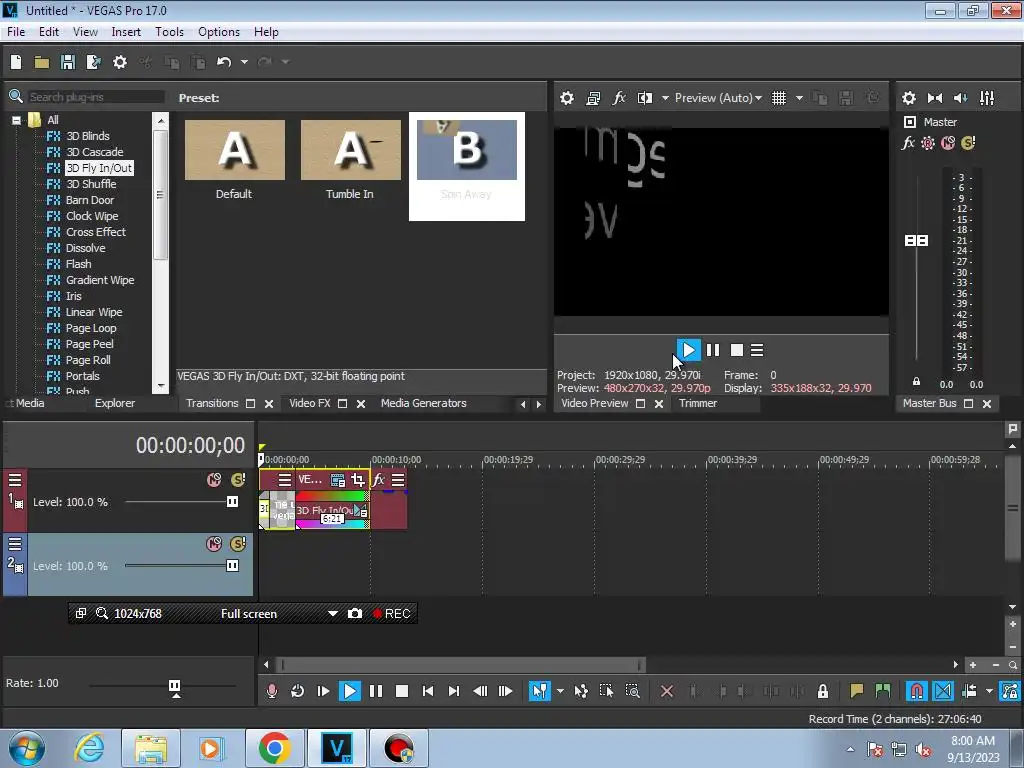This screenshot has height=768, width=1024.
Task: Open the Insert menu
Action: pyautogui.click(x=126, y=32)
